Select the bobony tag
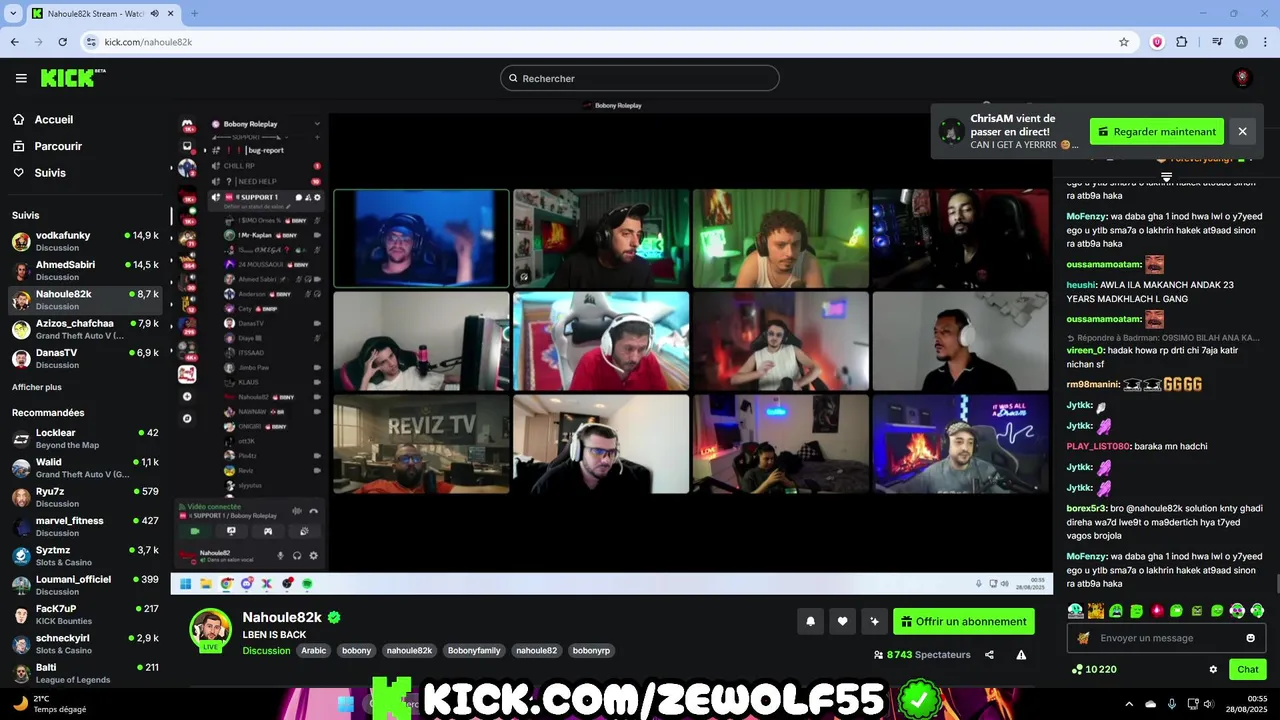 (x=356, y=651)
